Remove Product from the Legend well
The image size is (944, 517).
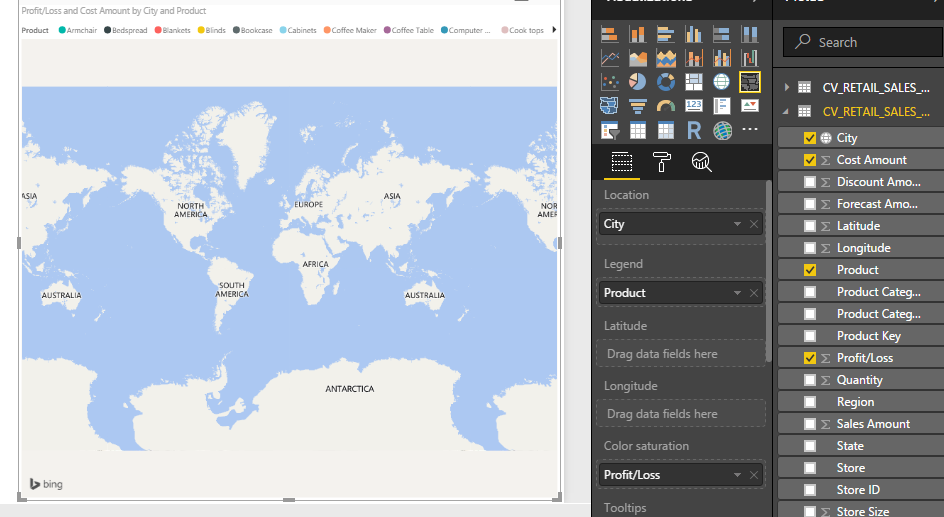(754, 293)
